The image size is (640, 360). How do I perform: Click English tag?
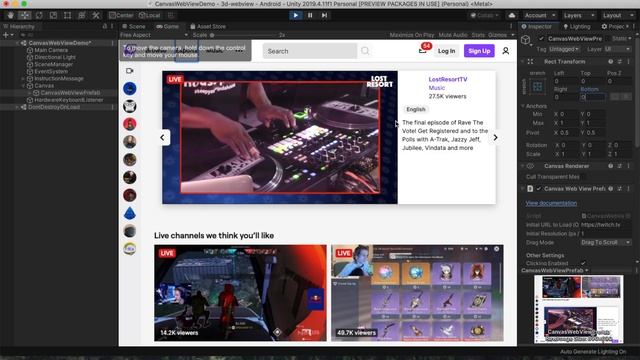[x=416, y=109]
